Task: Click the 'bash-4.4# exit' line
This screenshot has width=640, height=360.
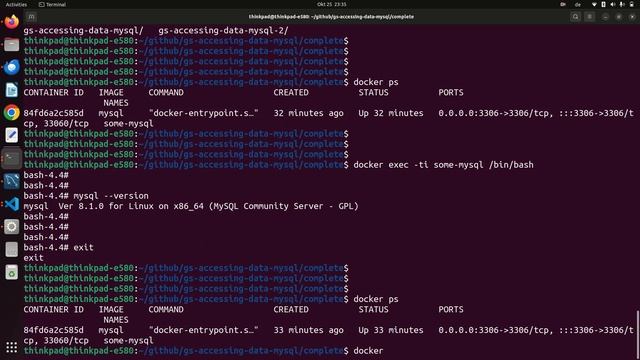Action: 58,247
